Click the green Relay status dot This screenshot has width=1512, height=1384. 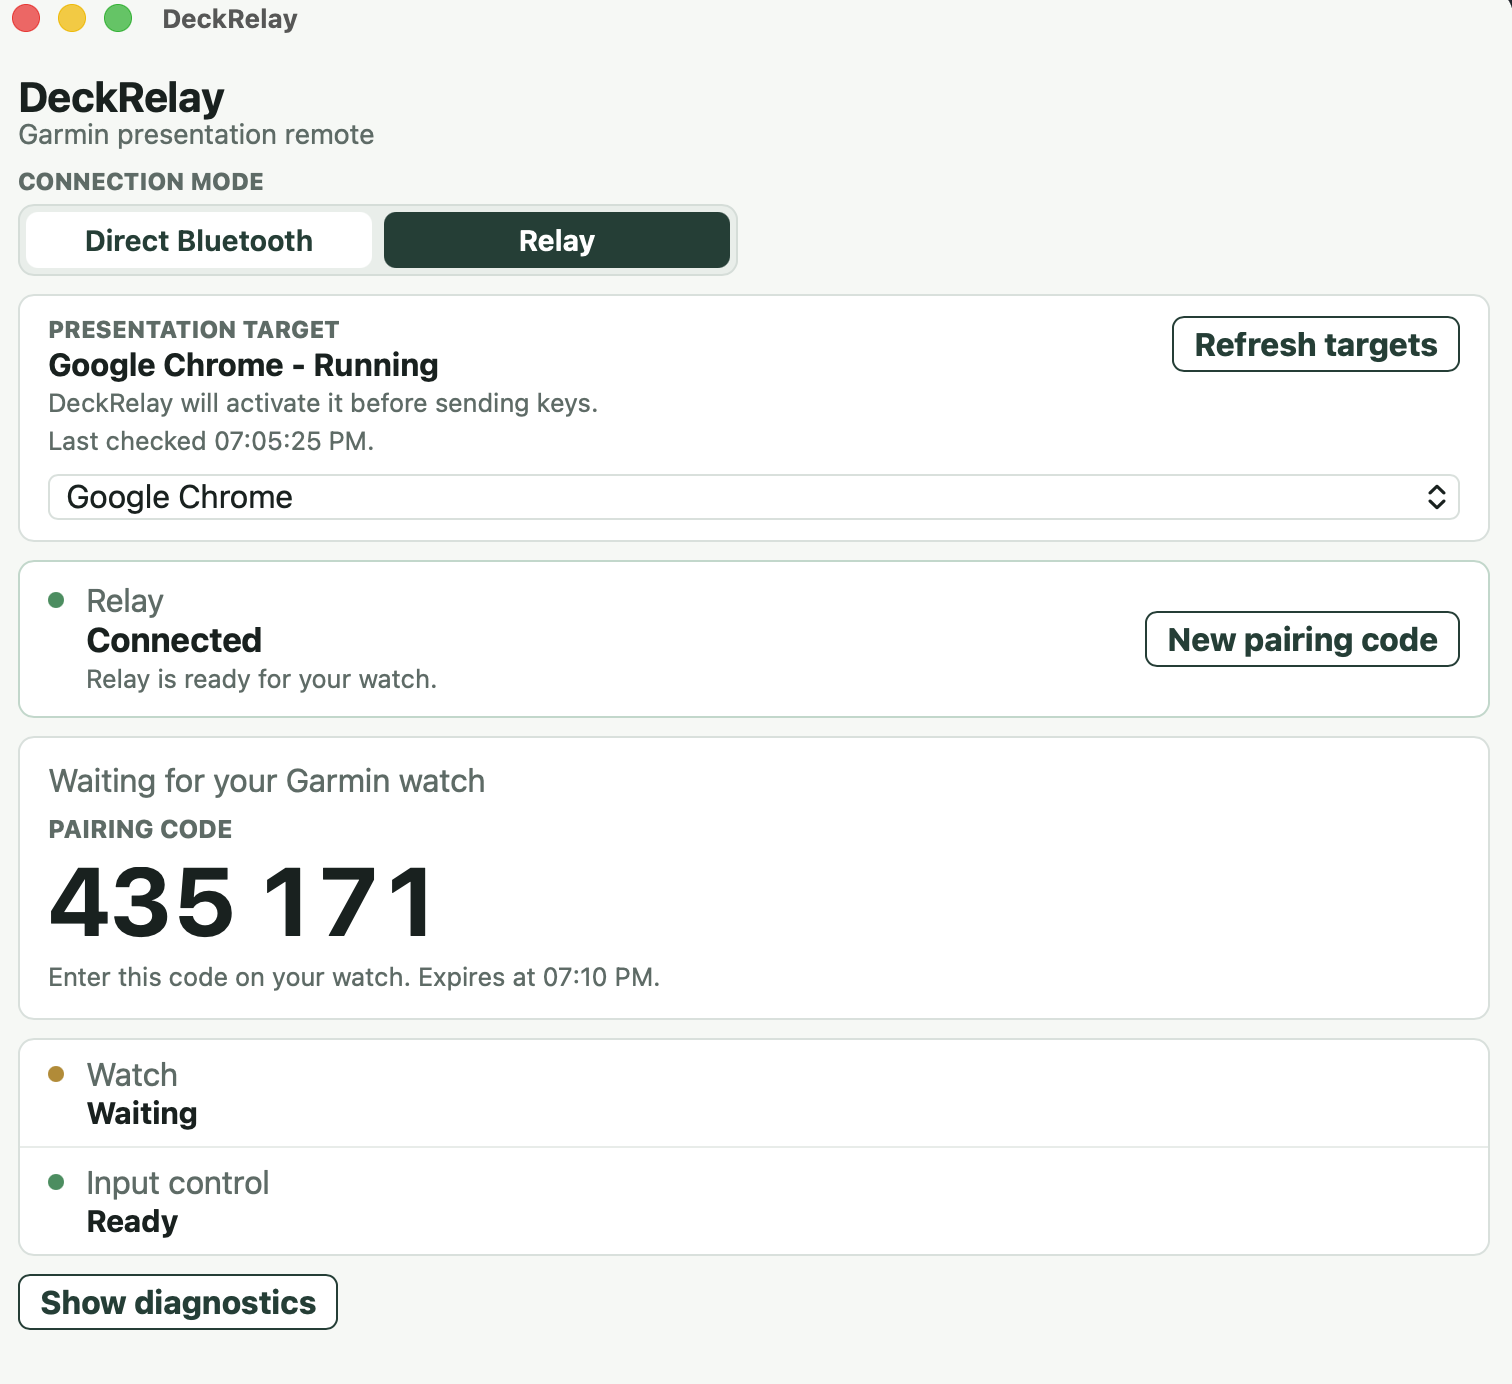(57, 600)
